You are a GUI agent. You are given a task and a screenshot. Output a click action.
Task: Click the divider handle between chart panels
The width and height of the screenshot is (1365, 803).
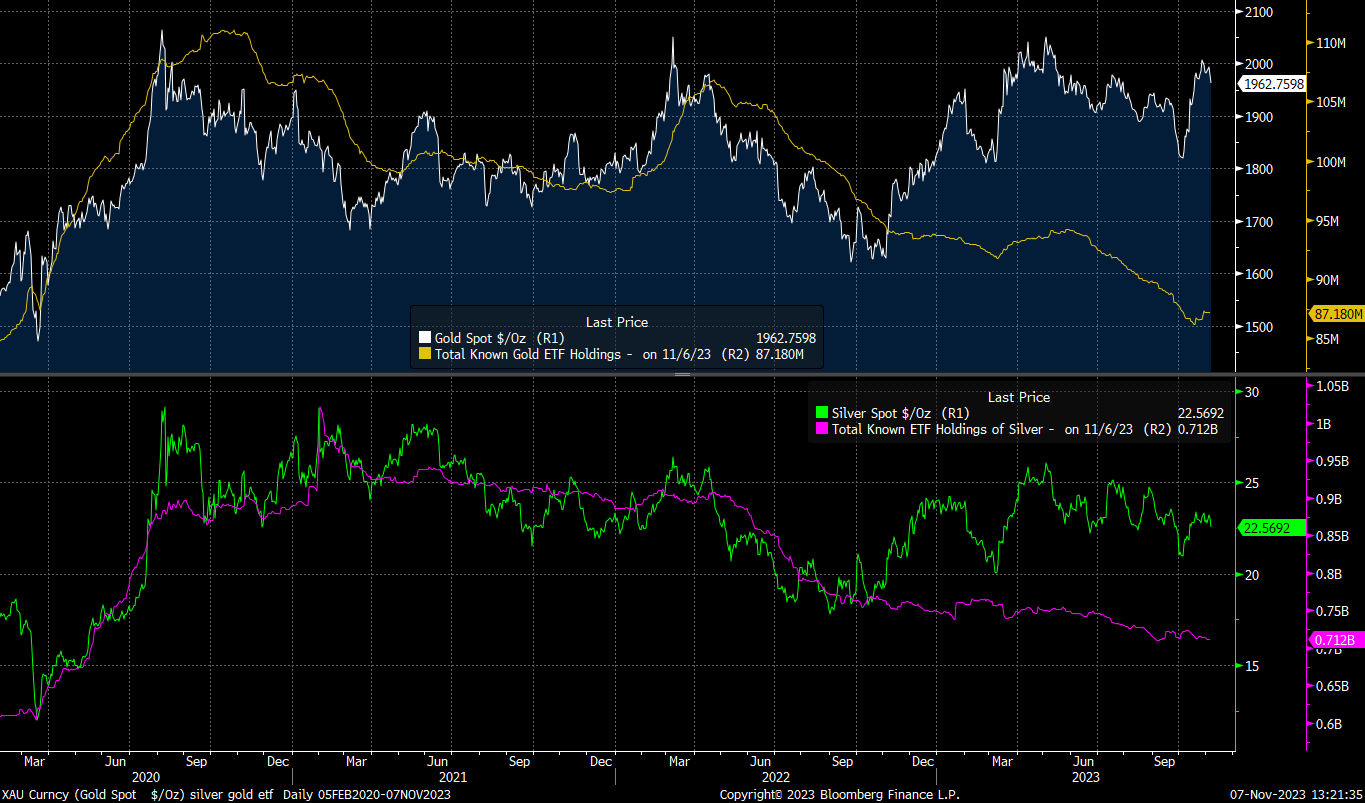coord(683,375)
